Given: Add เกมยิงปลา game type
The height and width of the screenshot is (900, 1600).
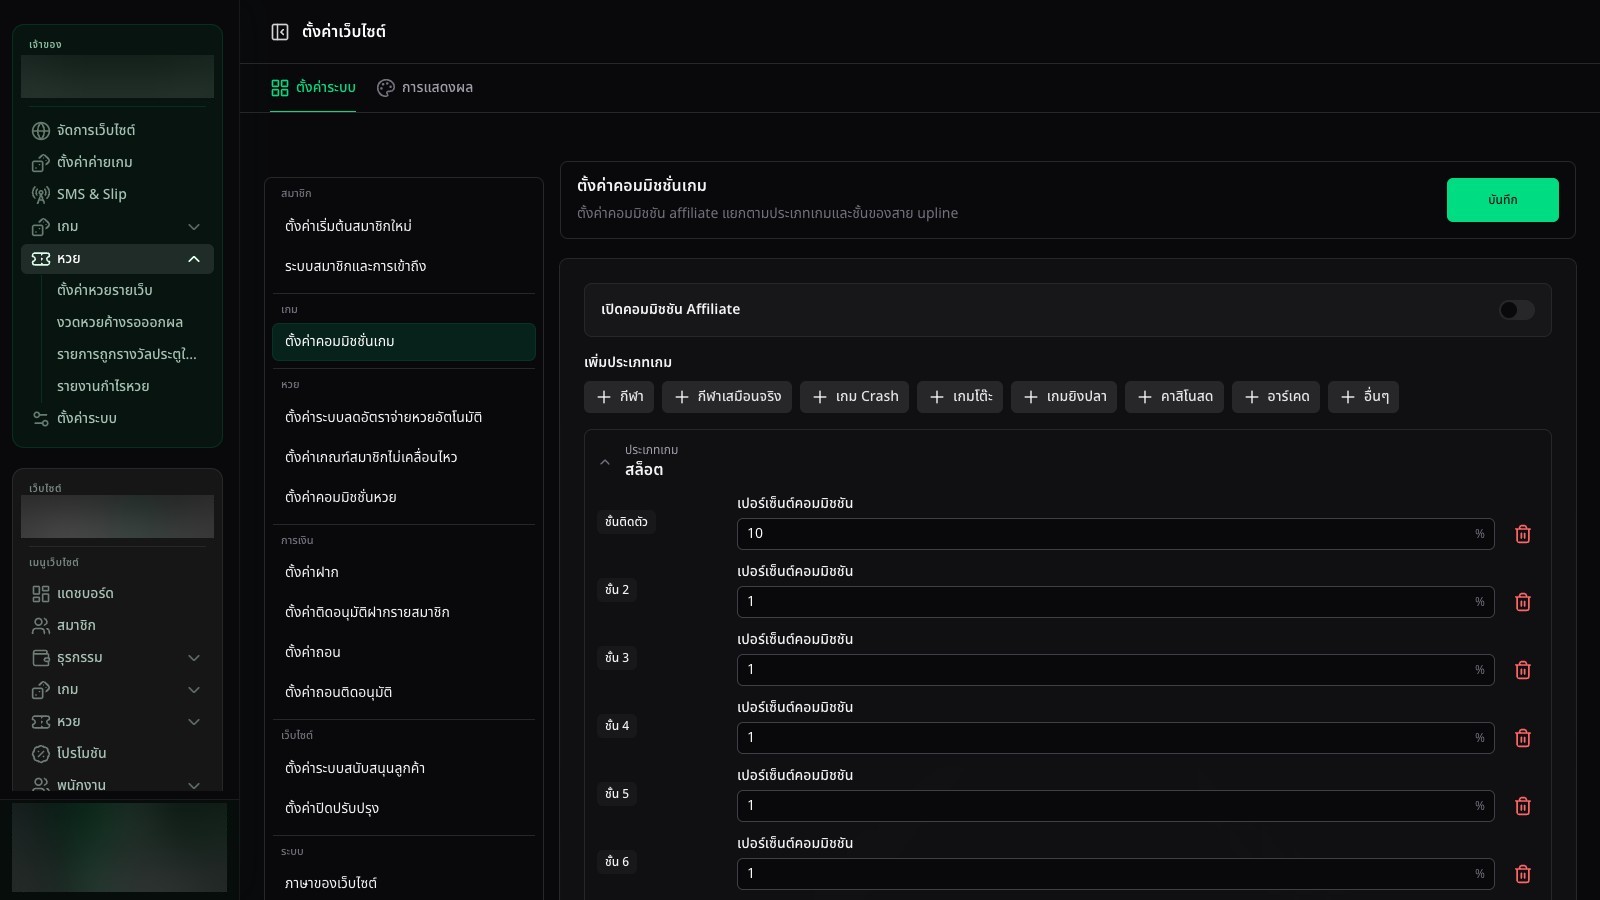Looking at the screenshot, I should [1064, 397].
